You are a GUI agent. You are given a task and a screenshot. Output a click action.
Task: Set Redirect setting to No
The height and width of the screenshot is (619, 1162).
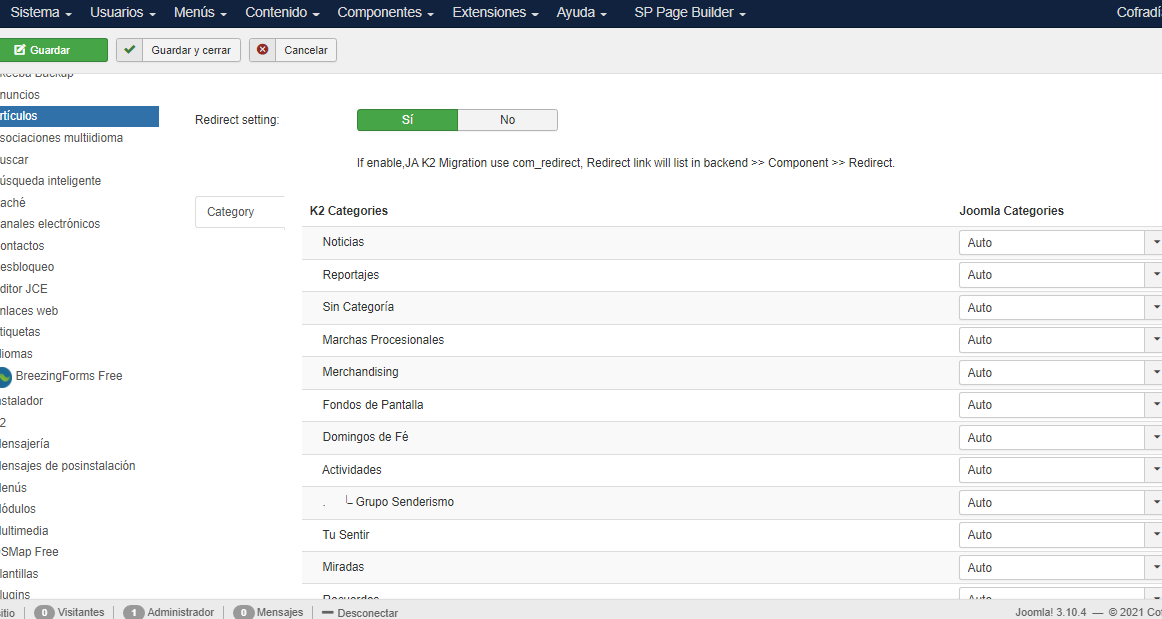click(x=507, y=120)
